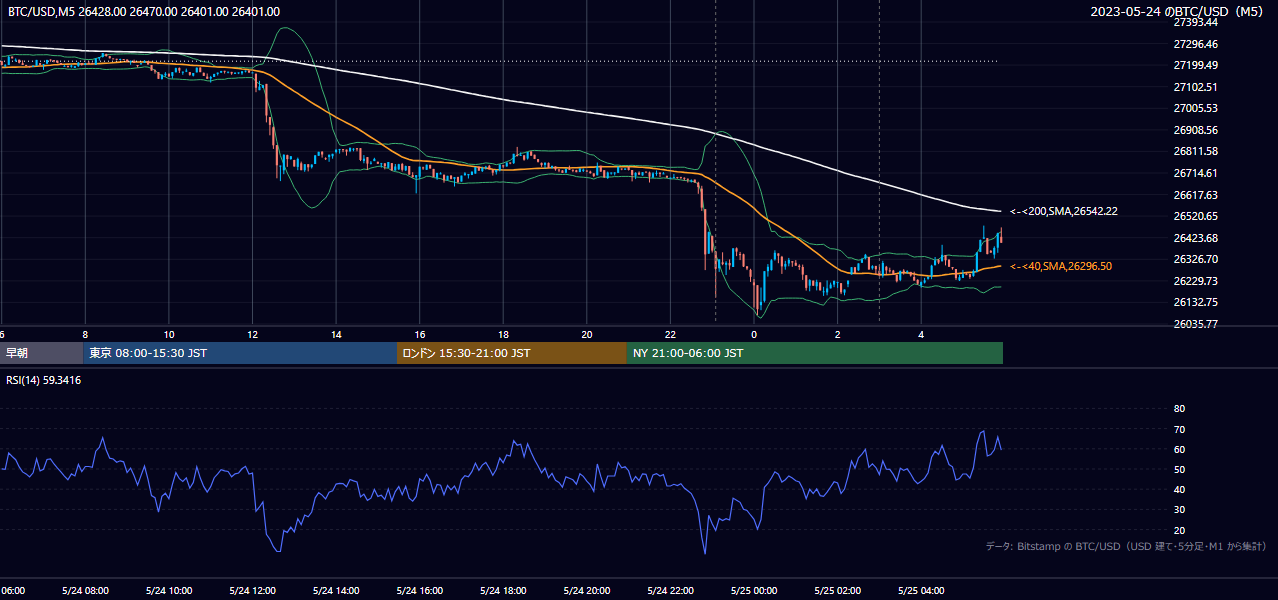
Task: Click hour tick 18 under the price chart
Action: [503, 334]
